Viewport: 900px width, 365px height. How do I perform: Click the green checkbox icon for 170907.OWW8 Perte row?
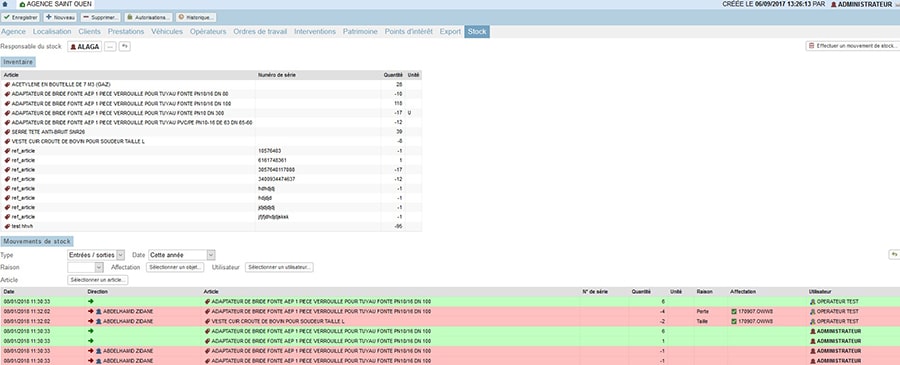point(734,312)
